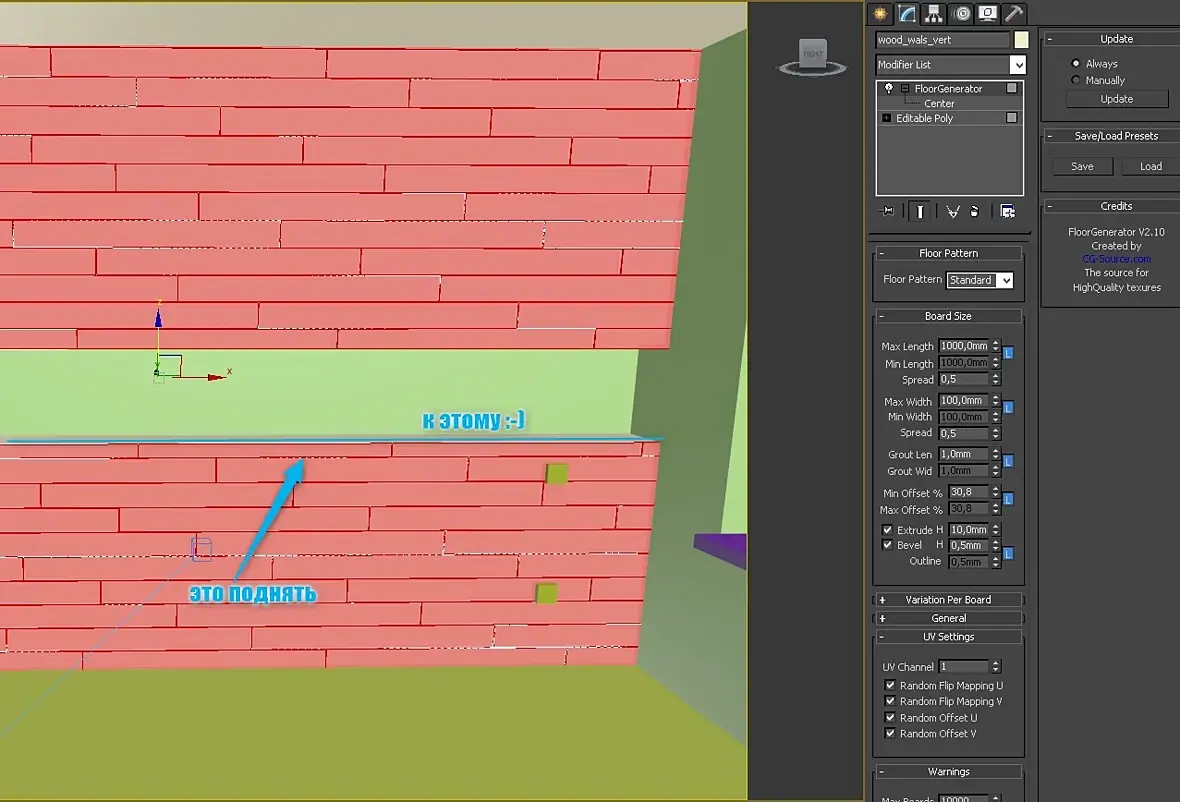Collapse the FloorGenerator stack entry
Viewport: 1180px width, 802px height.
tap(905, 89)
